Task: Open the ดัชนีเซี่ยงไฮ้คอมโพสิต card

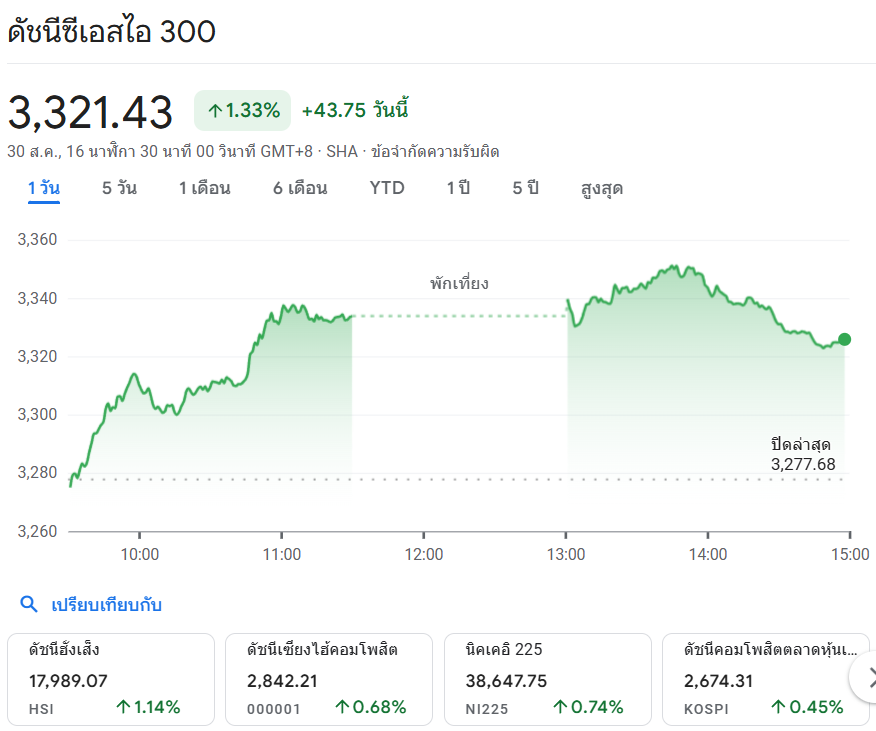Action: 329,678
